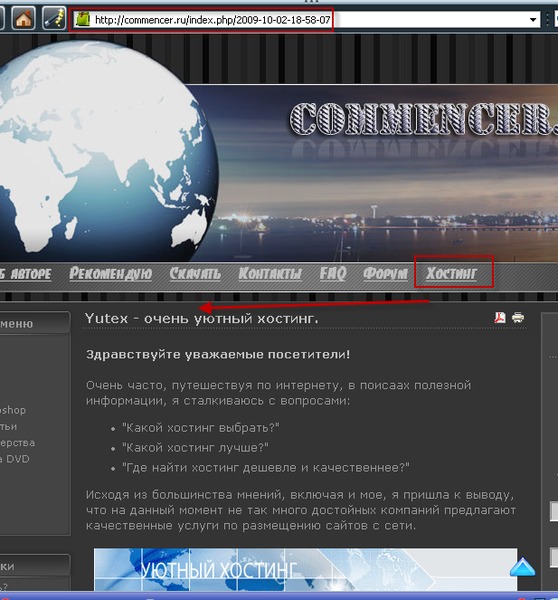The width and height of the screenshot is (558, 600).
Task: Click the Yutex article title
Action: [201, 318]
